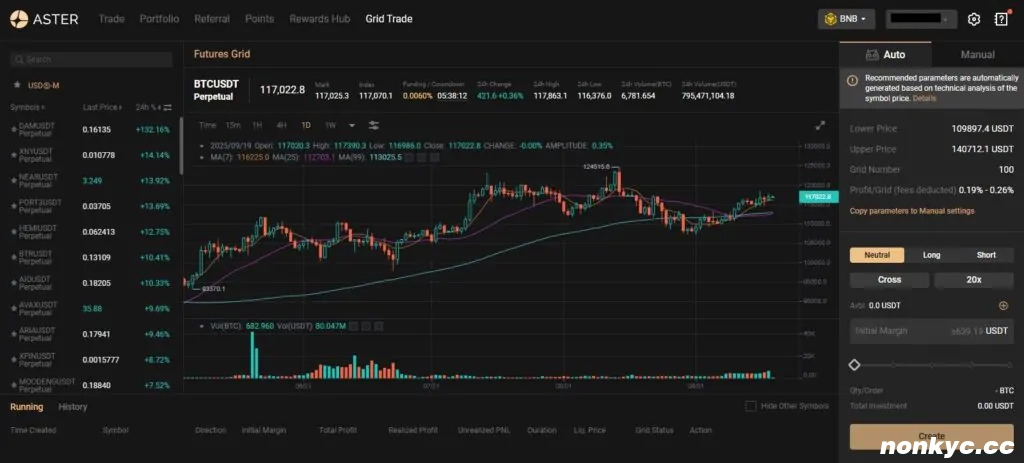This screenshot has height=463, width=1024.
Task: Select the Short grid direction
Action: tap(986, 255)
